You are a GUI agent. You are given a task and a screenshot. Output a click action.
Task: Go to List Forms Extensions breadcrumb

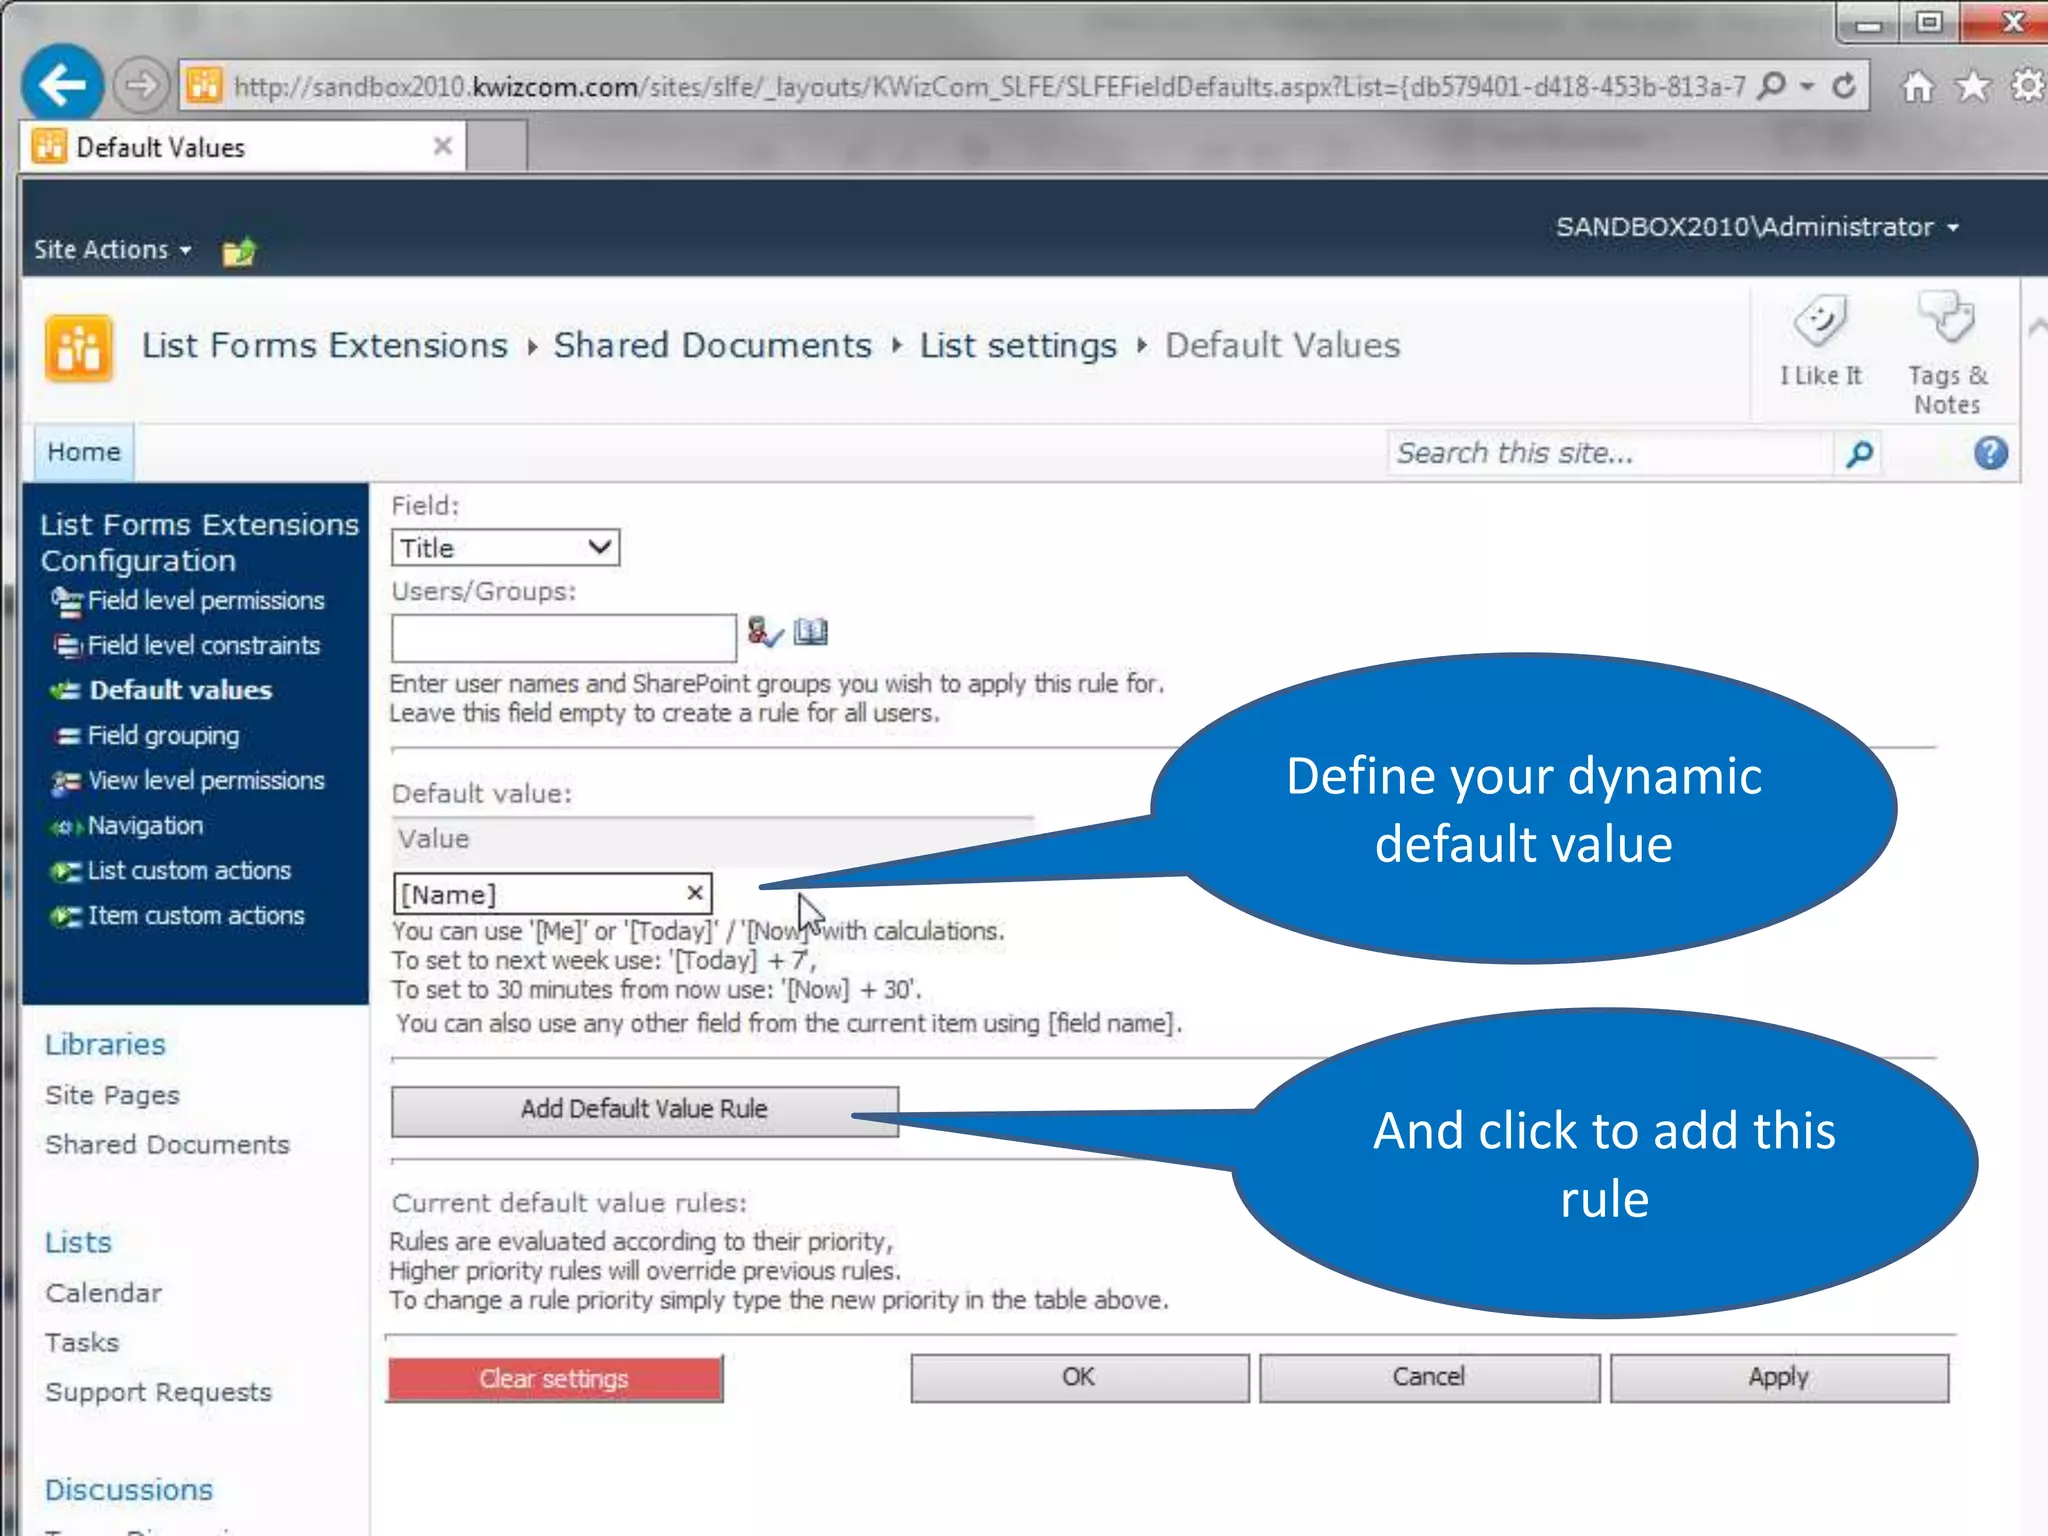(x=324, y=345)
